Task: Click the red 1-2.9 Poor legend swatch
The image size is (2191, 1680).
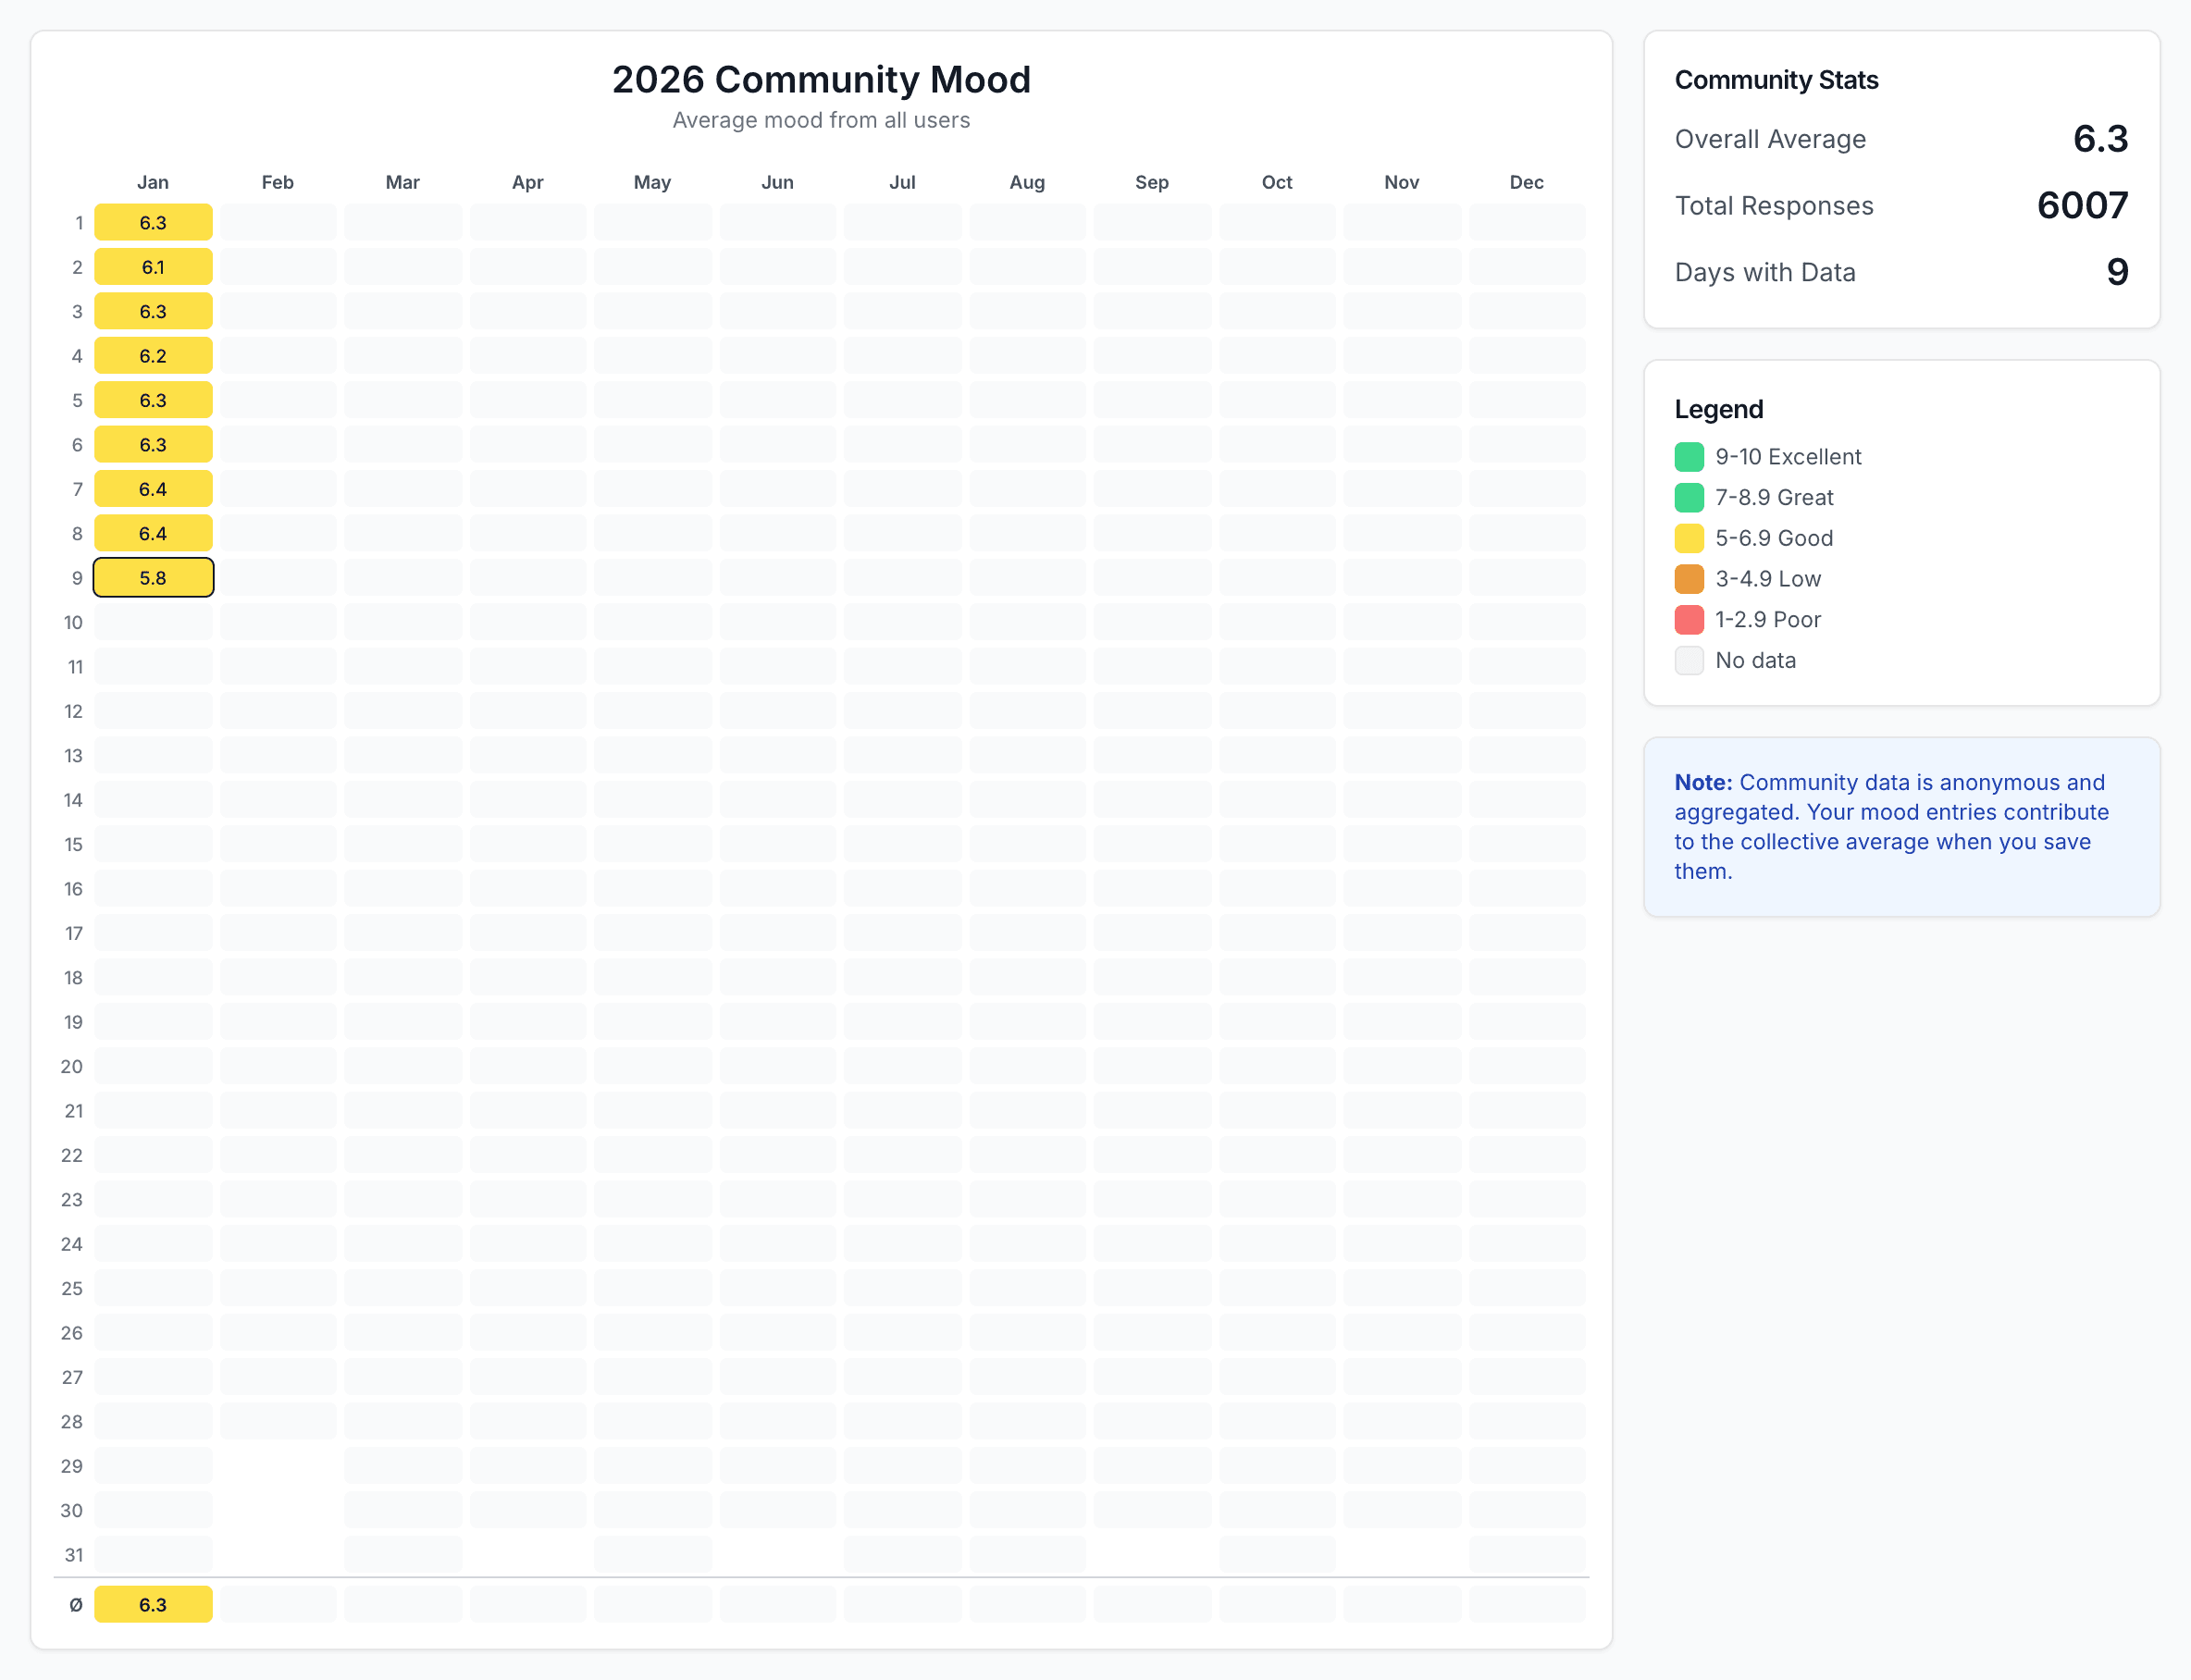Action: (1689, 620)
